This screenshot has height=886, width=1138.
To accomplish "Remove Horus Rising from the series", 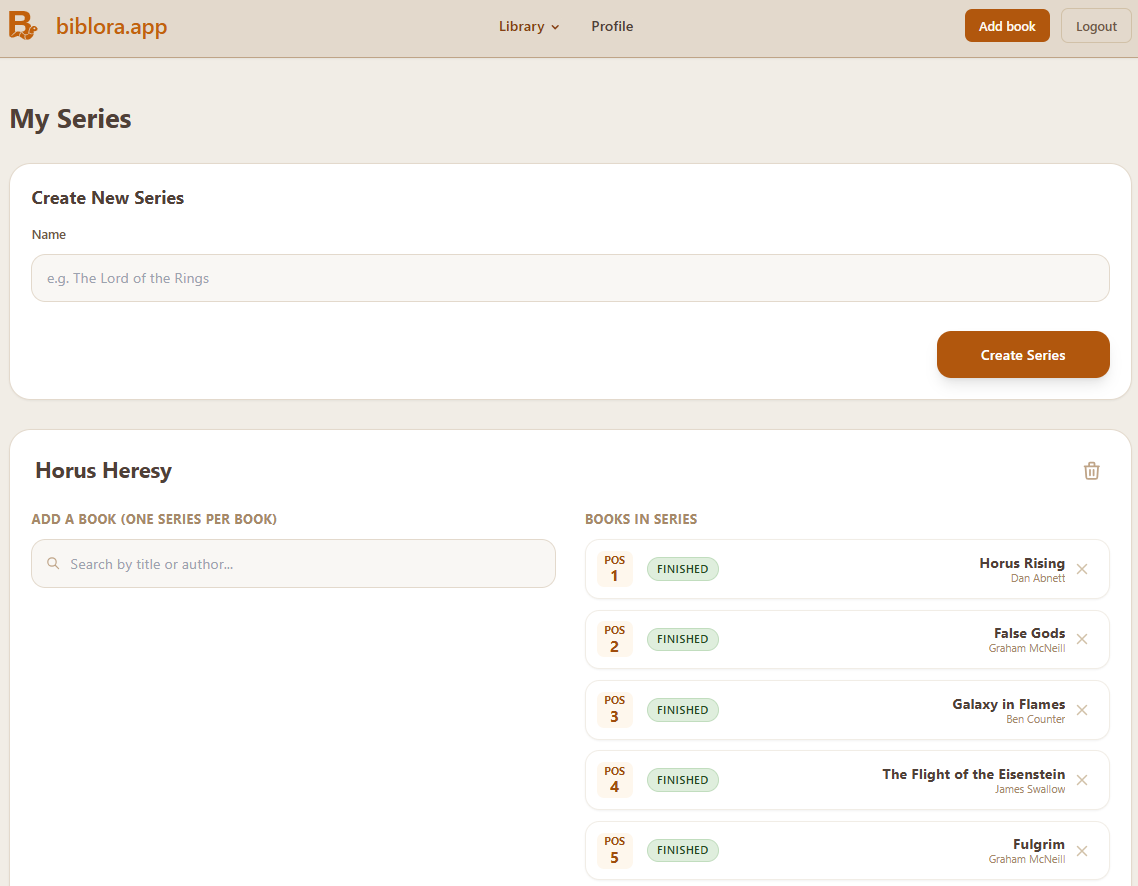I will (1081, 569).
